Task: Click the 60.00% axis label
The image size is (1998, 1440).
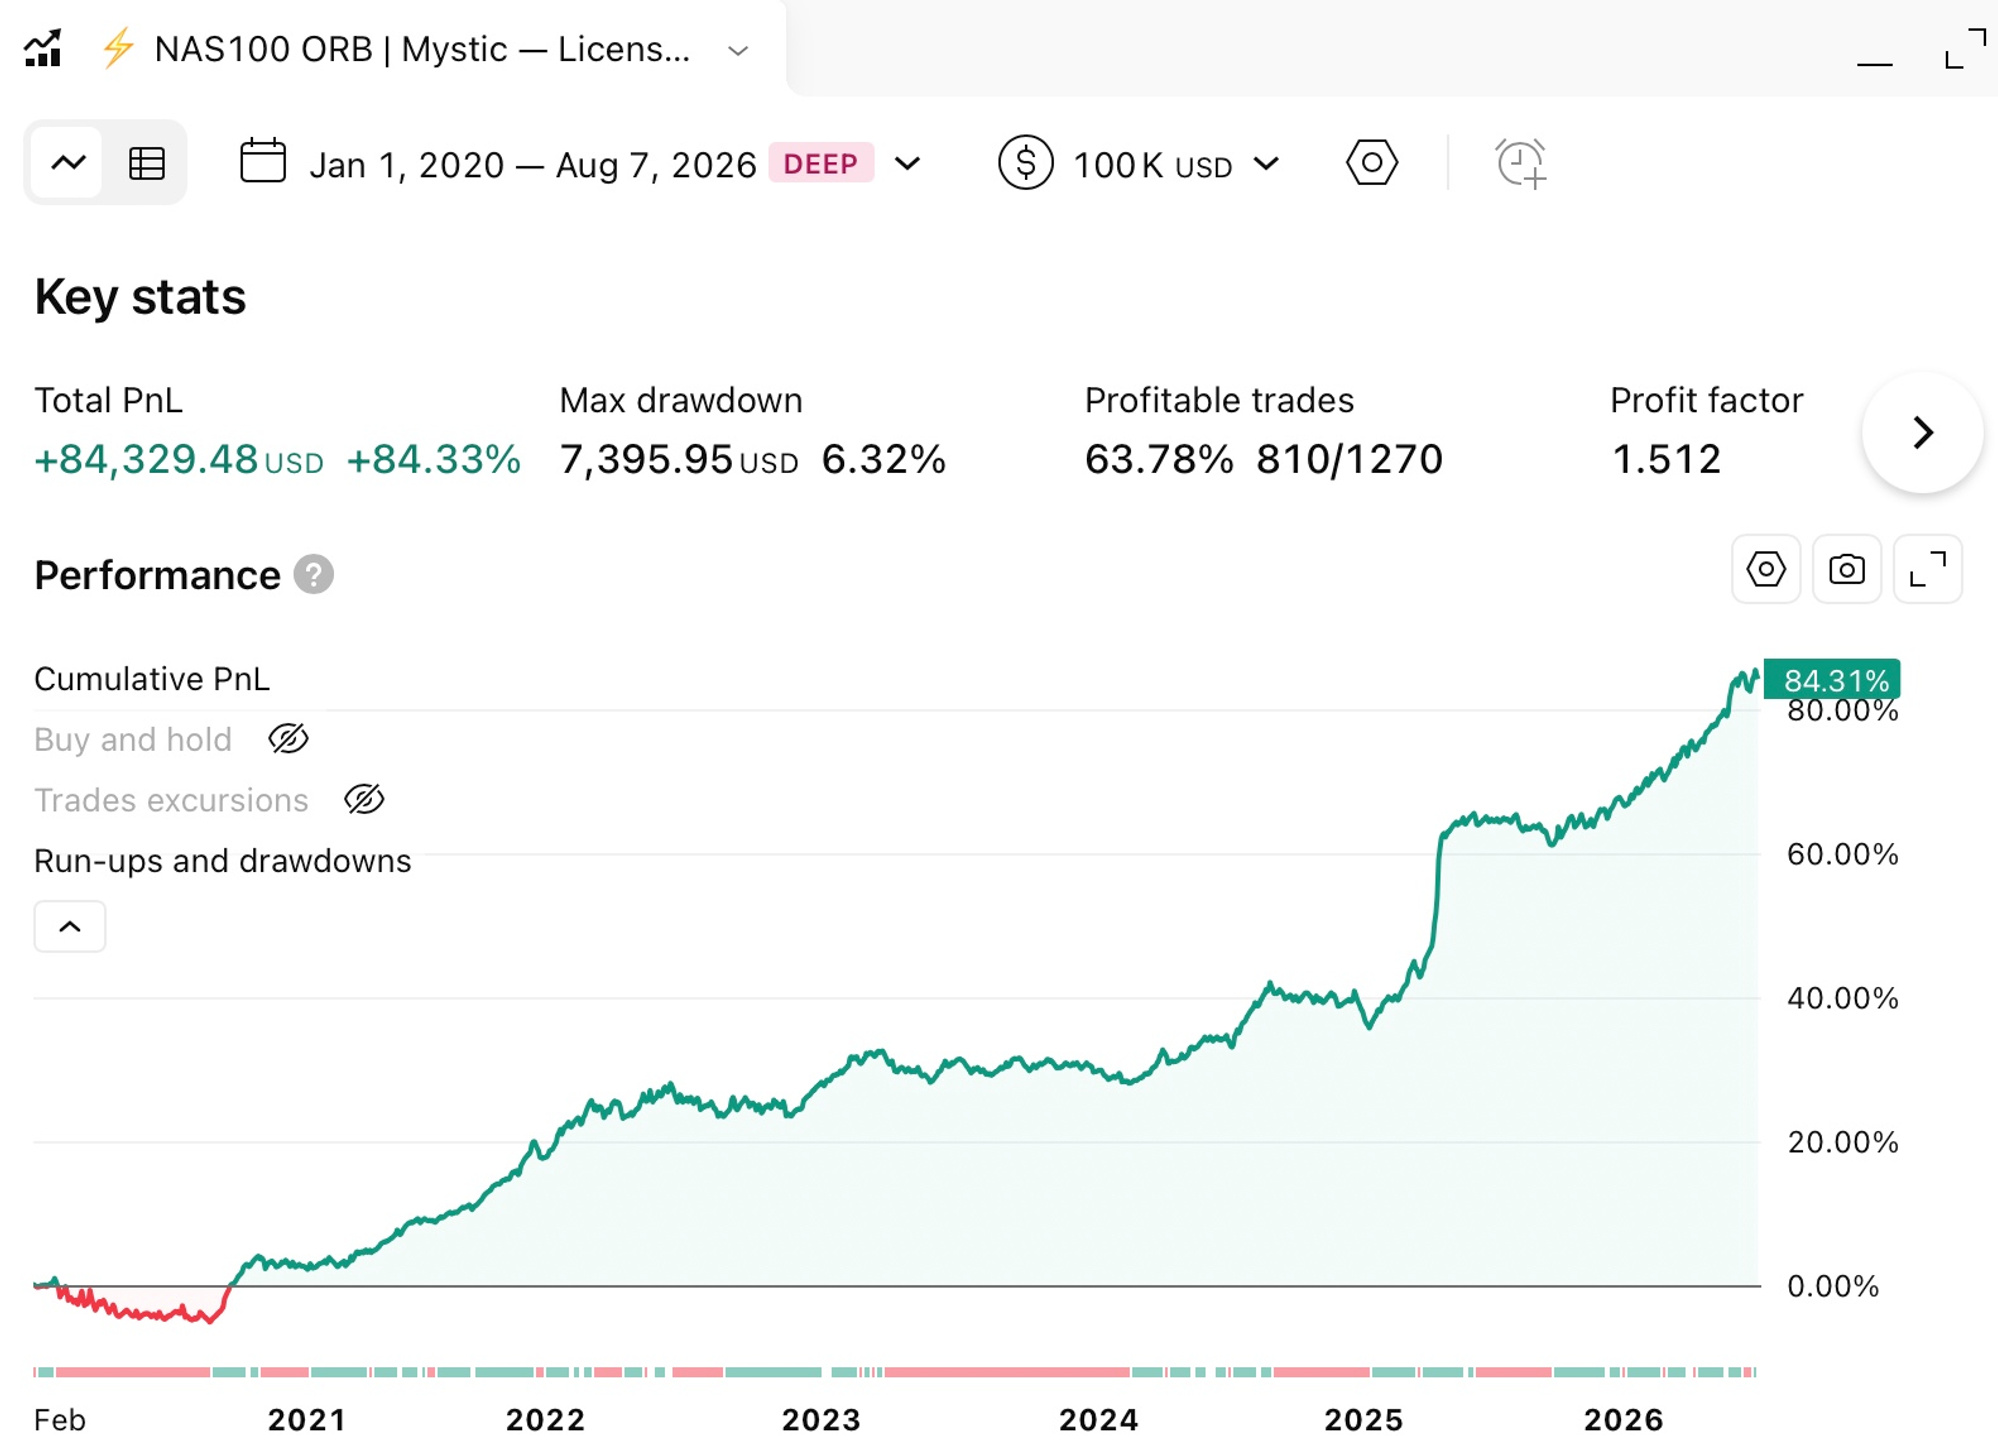Action: [x=1842, y=854]
